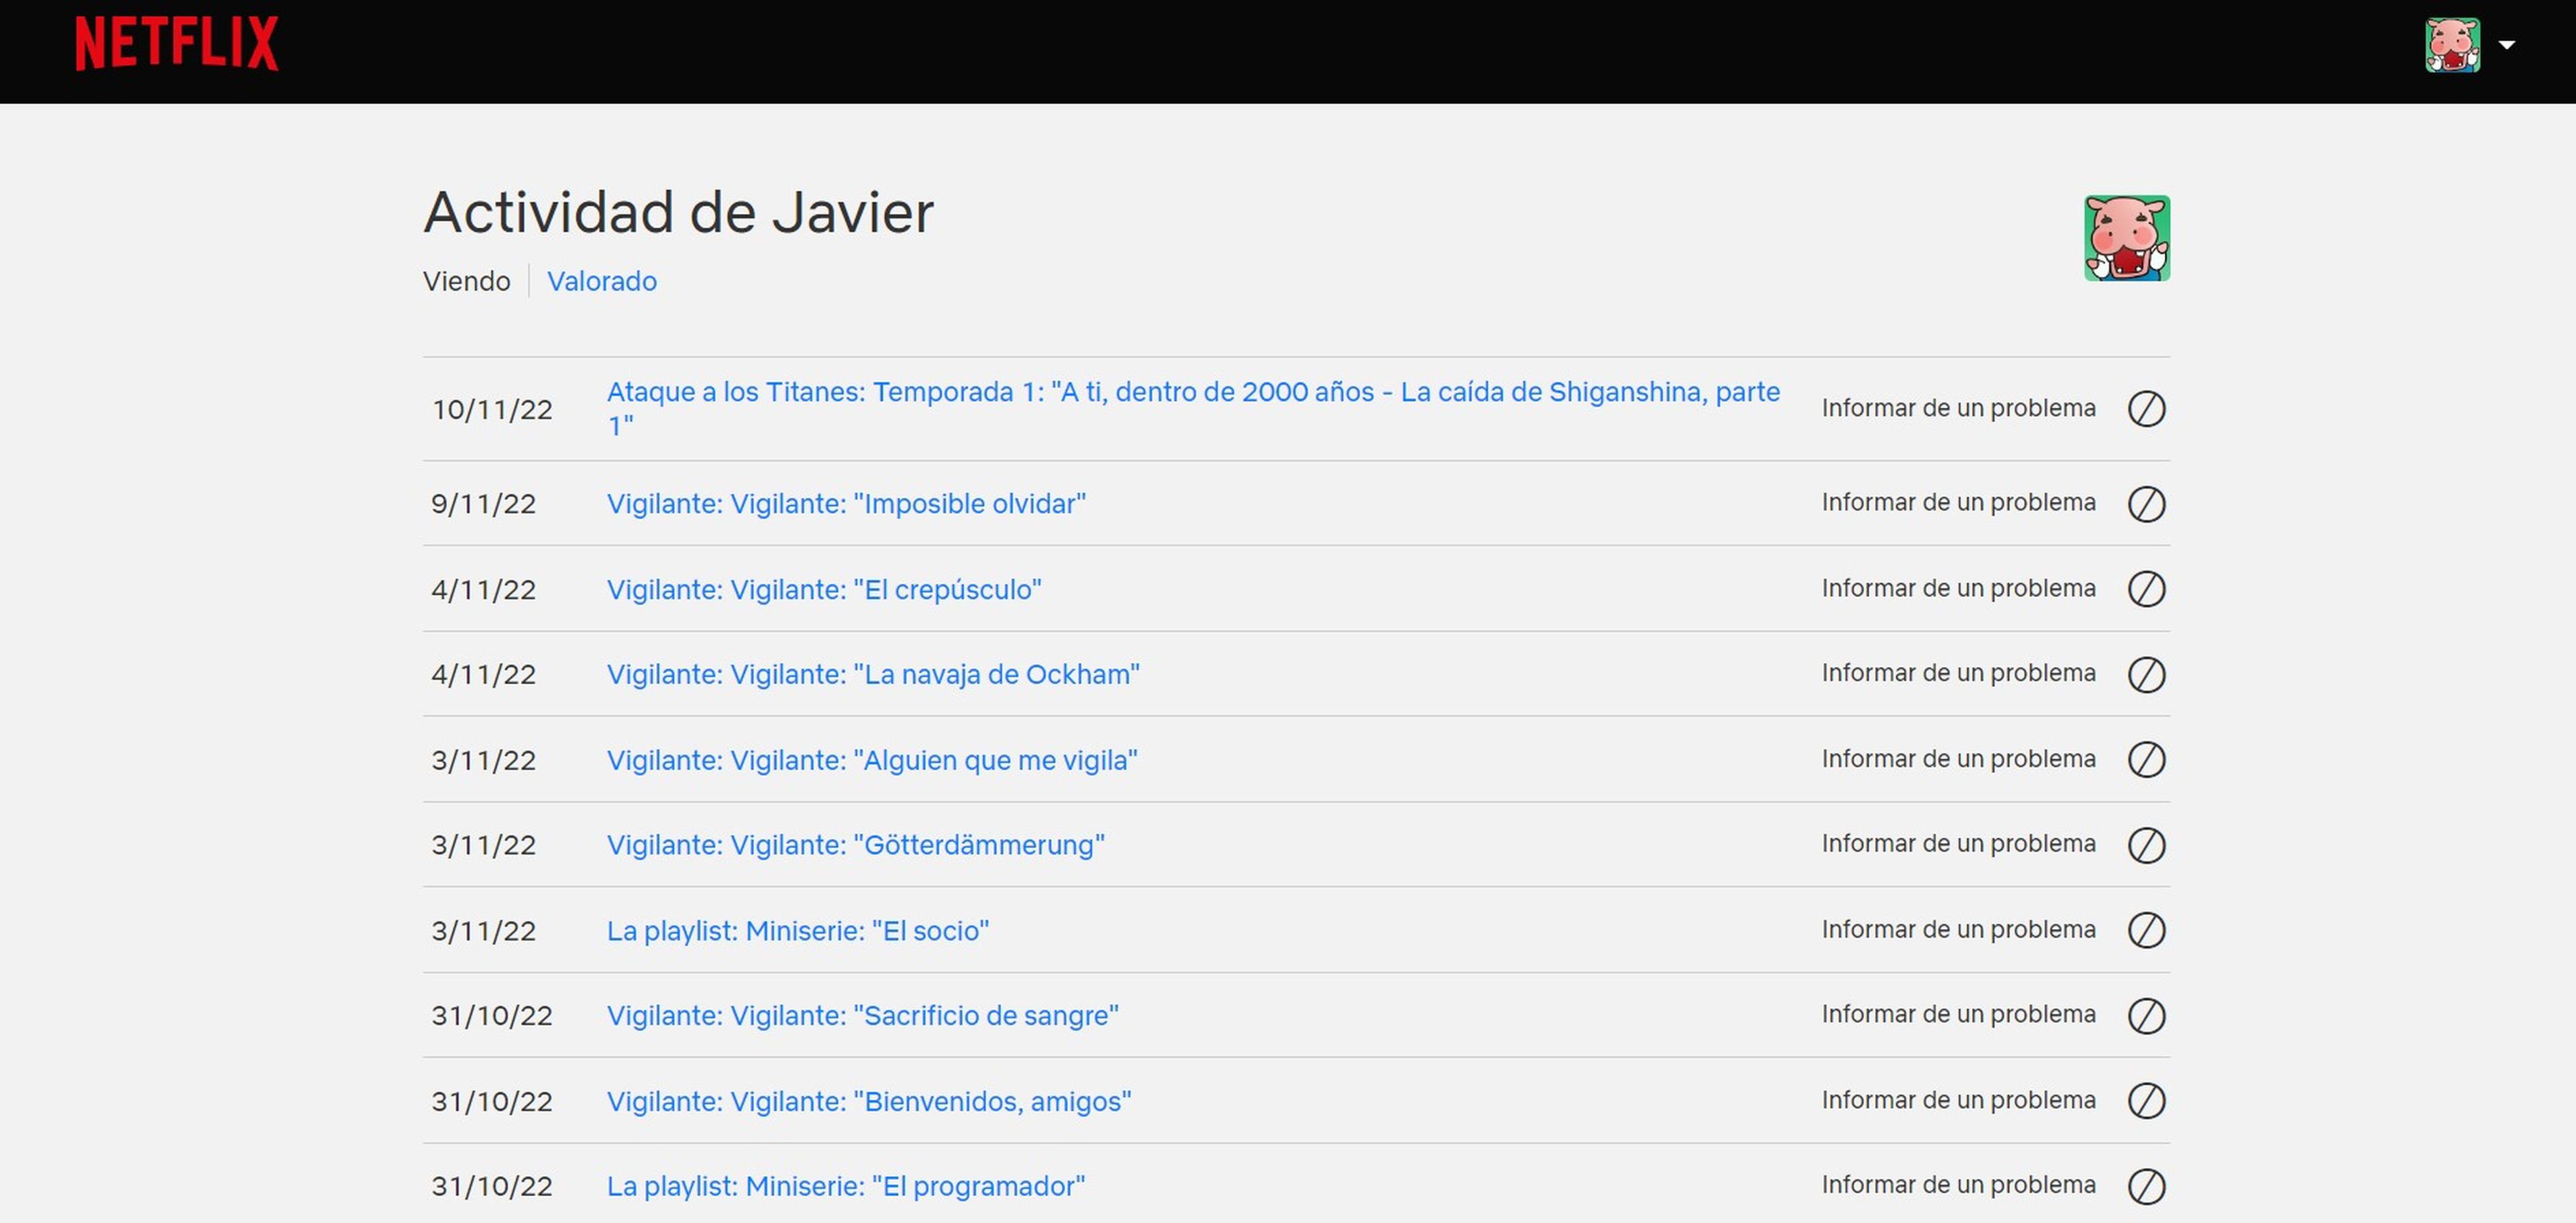Click Javier's large profile picture
This screenshot has height=1223, width=2576.
(x=2127, y=238)
